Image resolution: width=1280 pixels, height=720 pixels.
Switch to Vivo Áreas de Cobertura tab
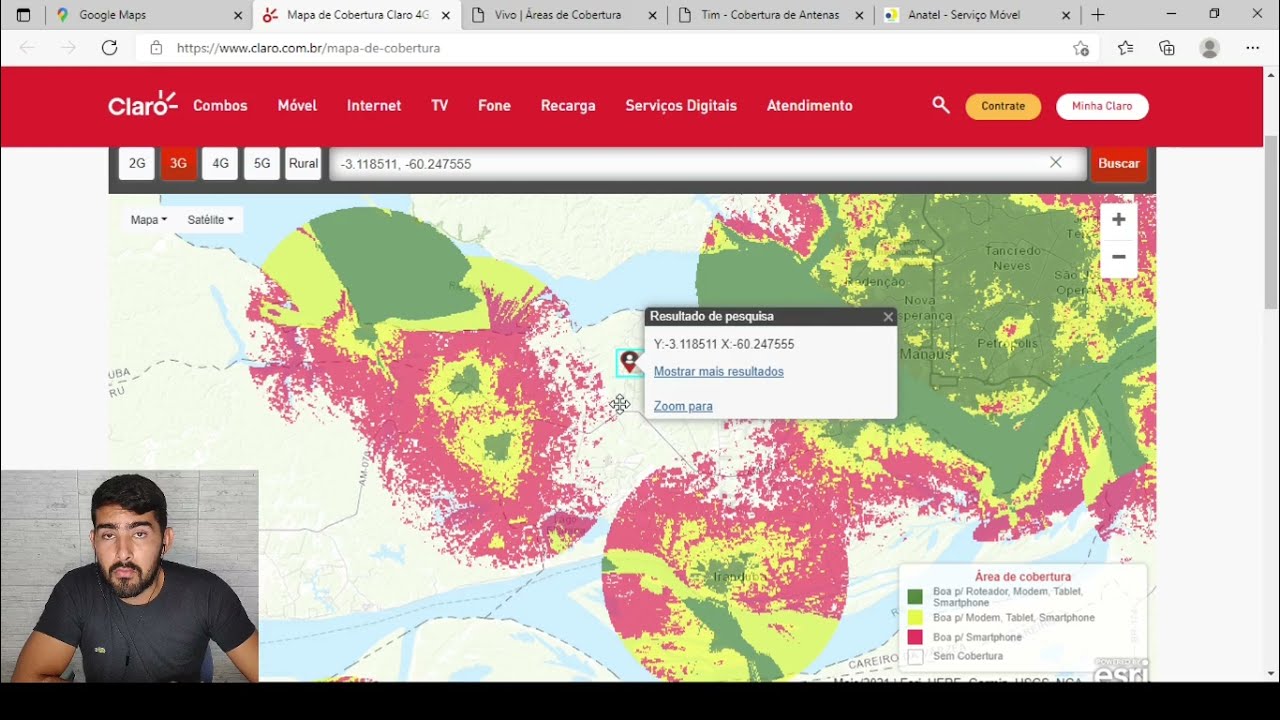[x=564, y=15]
